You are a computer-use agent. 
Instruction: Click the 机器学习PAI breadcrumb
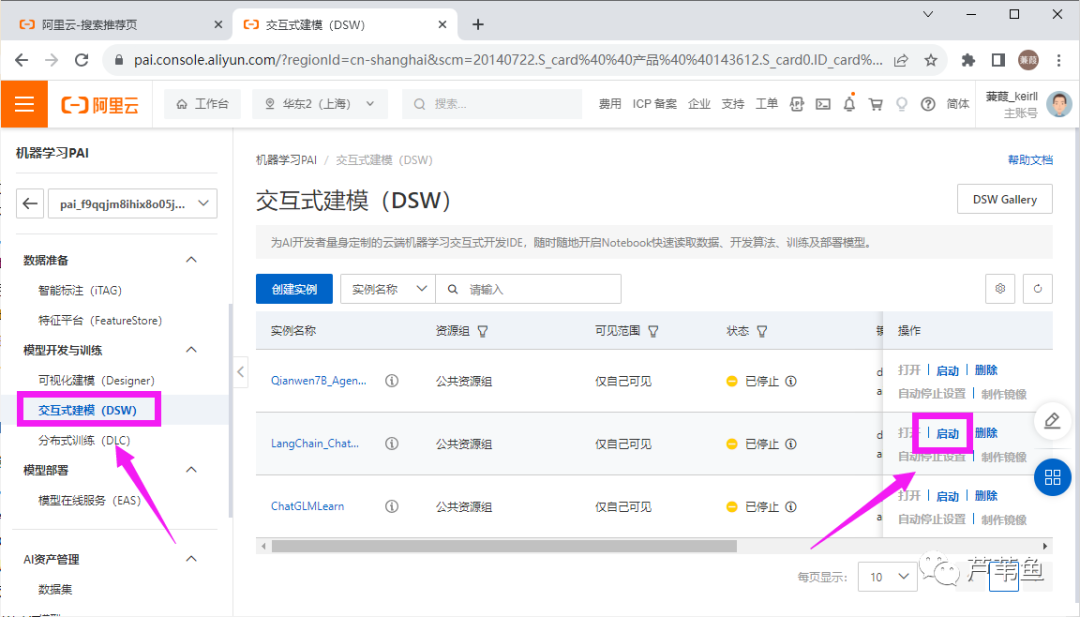(286, 160)
